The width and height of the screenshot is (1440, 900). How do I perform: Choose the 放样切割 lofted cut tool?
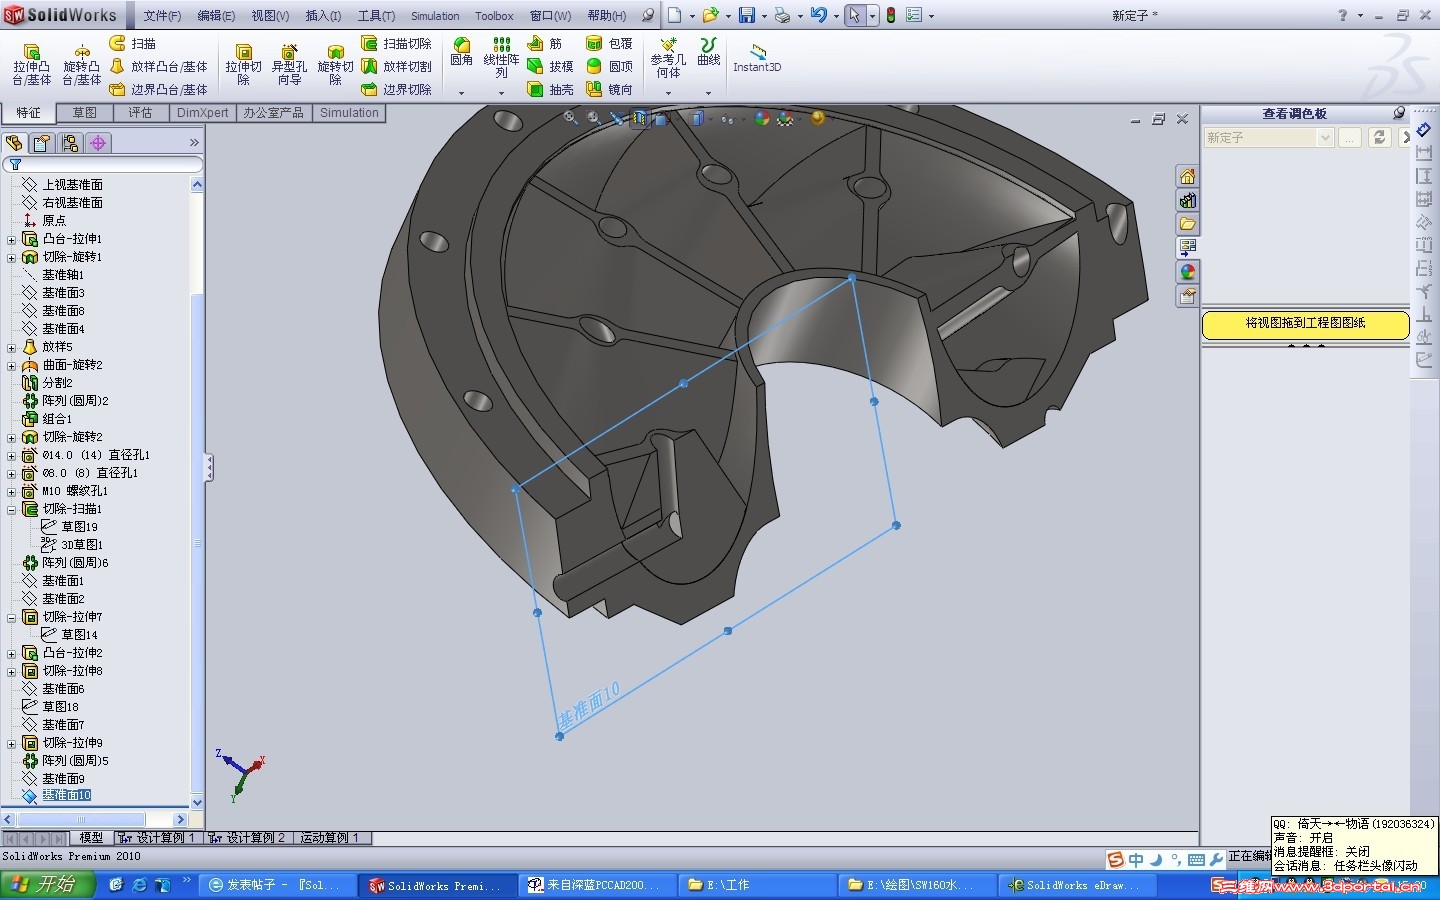396,66
